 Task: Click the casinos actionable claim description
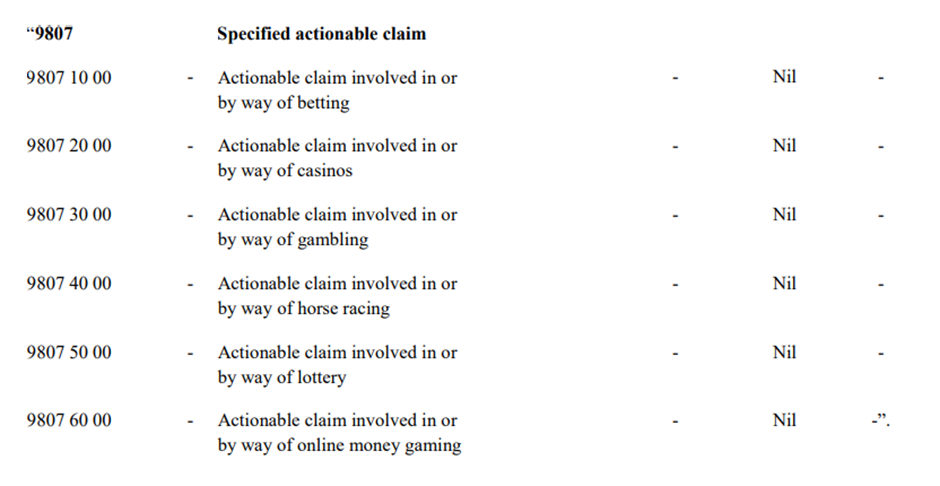337,158
